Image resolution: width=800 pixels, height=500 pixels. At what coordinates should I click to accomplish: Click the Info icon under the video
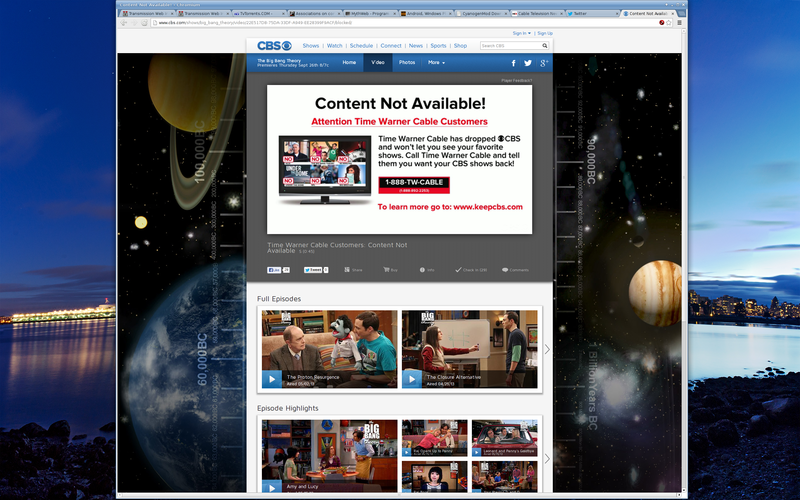[422, 270]
